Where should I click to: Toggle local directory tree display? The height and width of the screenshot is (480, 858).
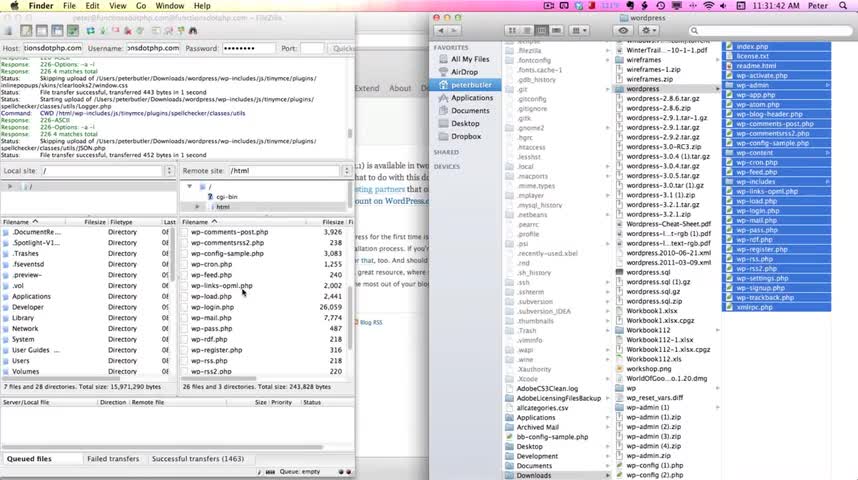tap(42, 31)
